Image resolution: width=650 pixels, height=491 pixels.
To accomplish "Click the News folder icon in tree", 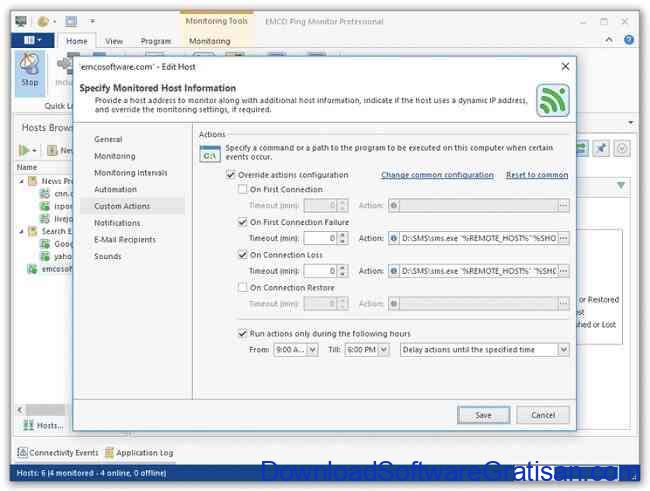I will pyautogui.click(x=32, y=181).
